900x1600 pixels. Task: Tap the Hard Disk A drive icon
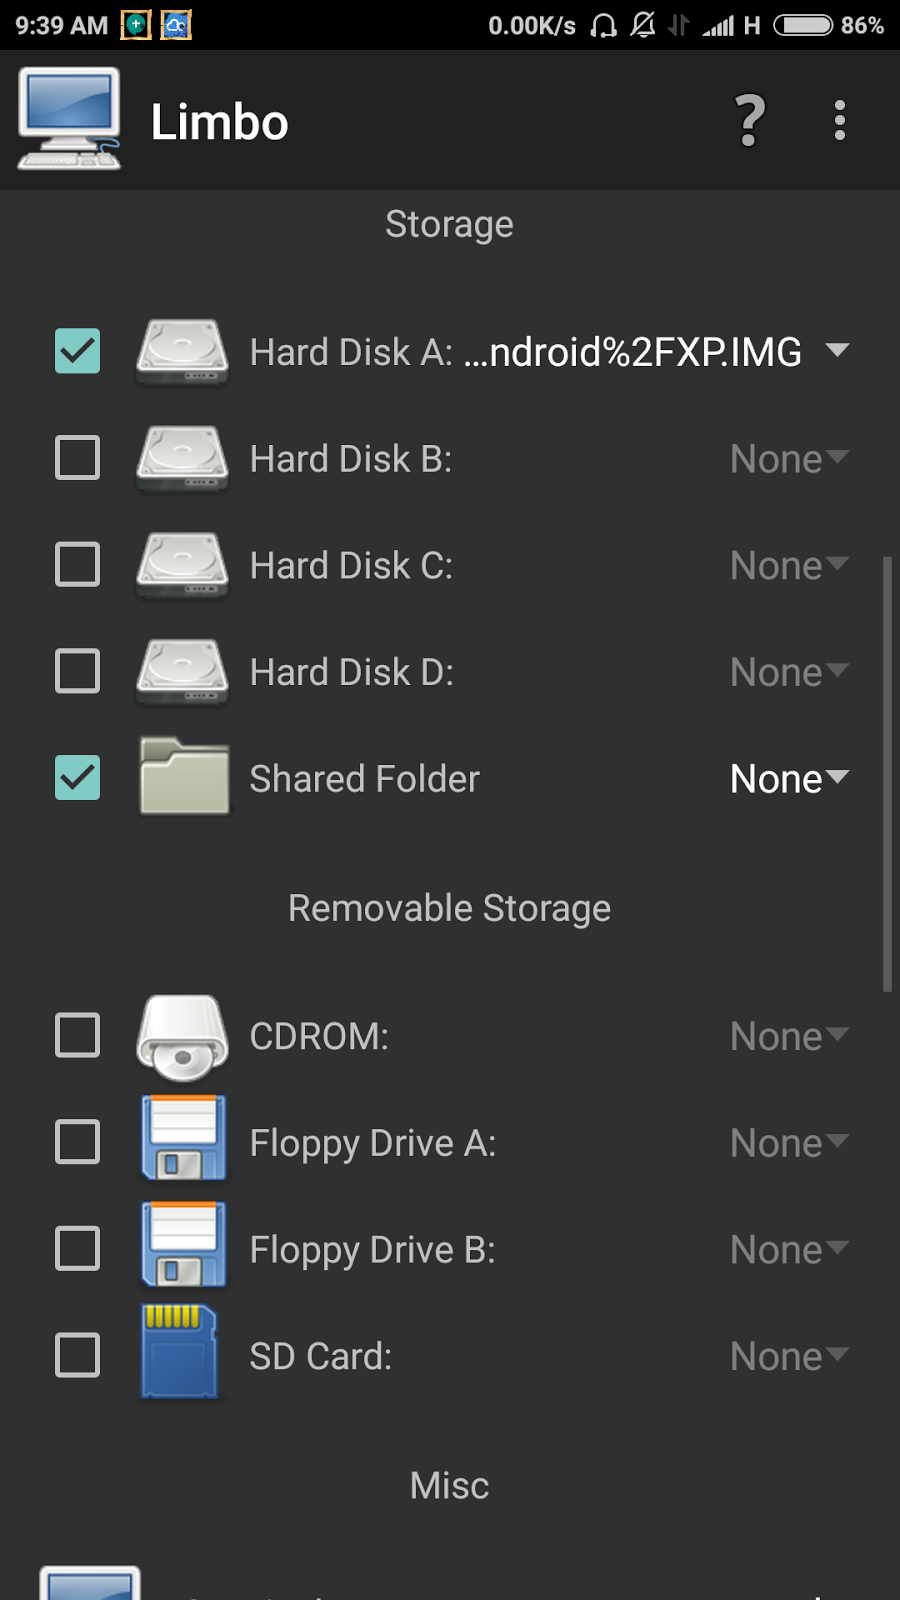point(182,352)
